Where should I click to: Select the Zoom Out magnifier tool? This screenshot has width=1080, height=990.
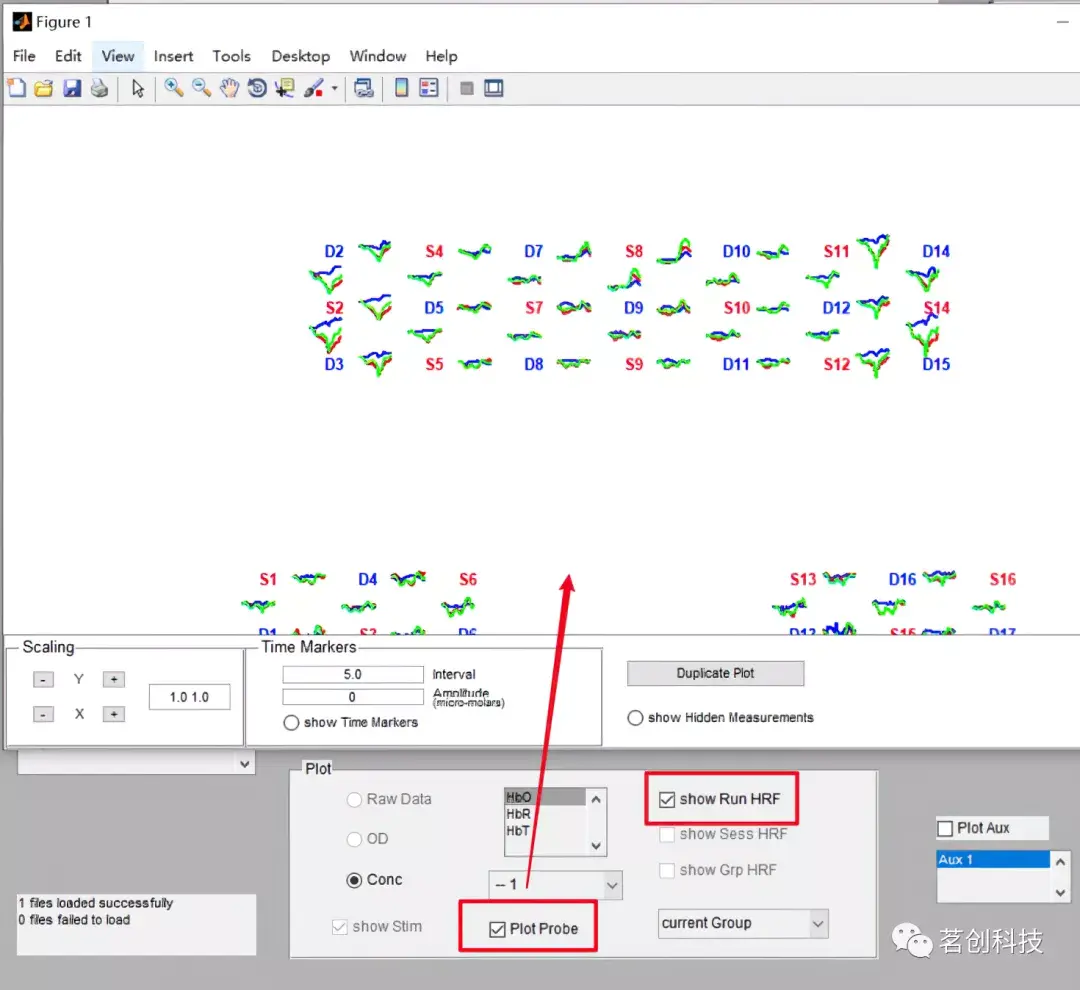tap(201, 88)
